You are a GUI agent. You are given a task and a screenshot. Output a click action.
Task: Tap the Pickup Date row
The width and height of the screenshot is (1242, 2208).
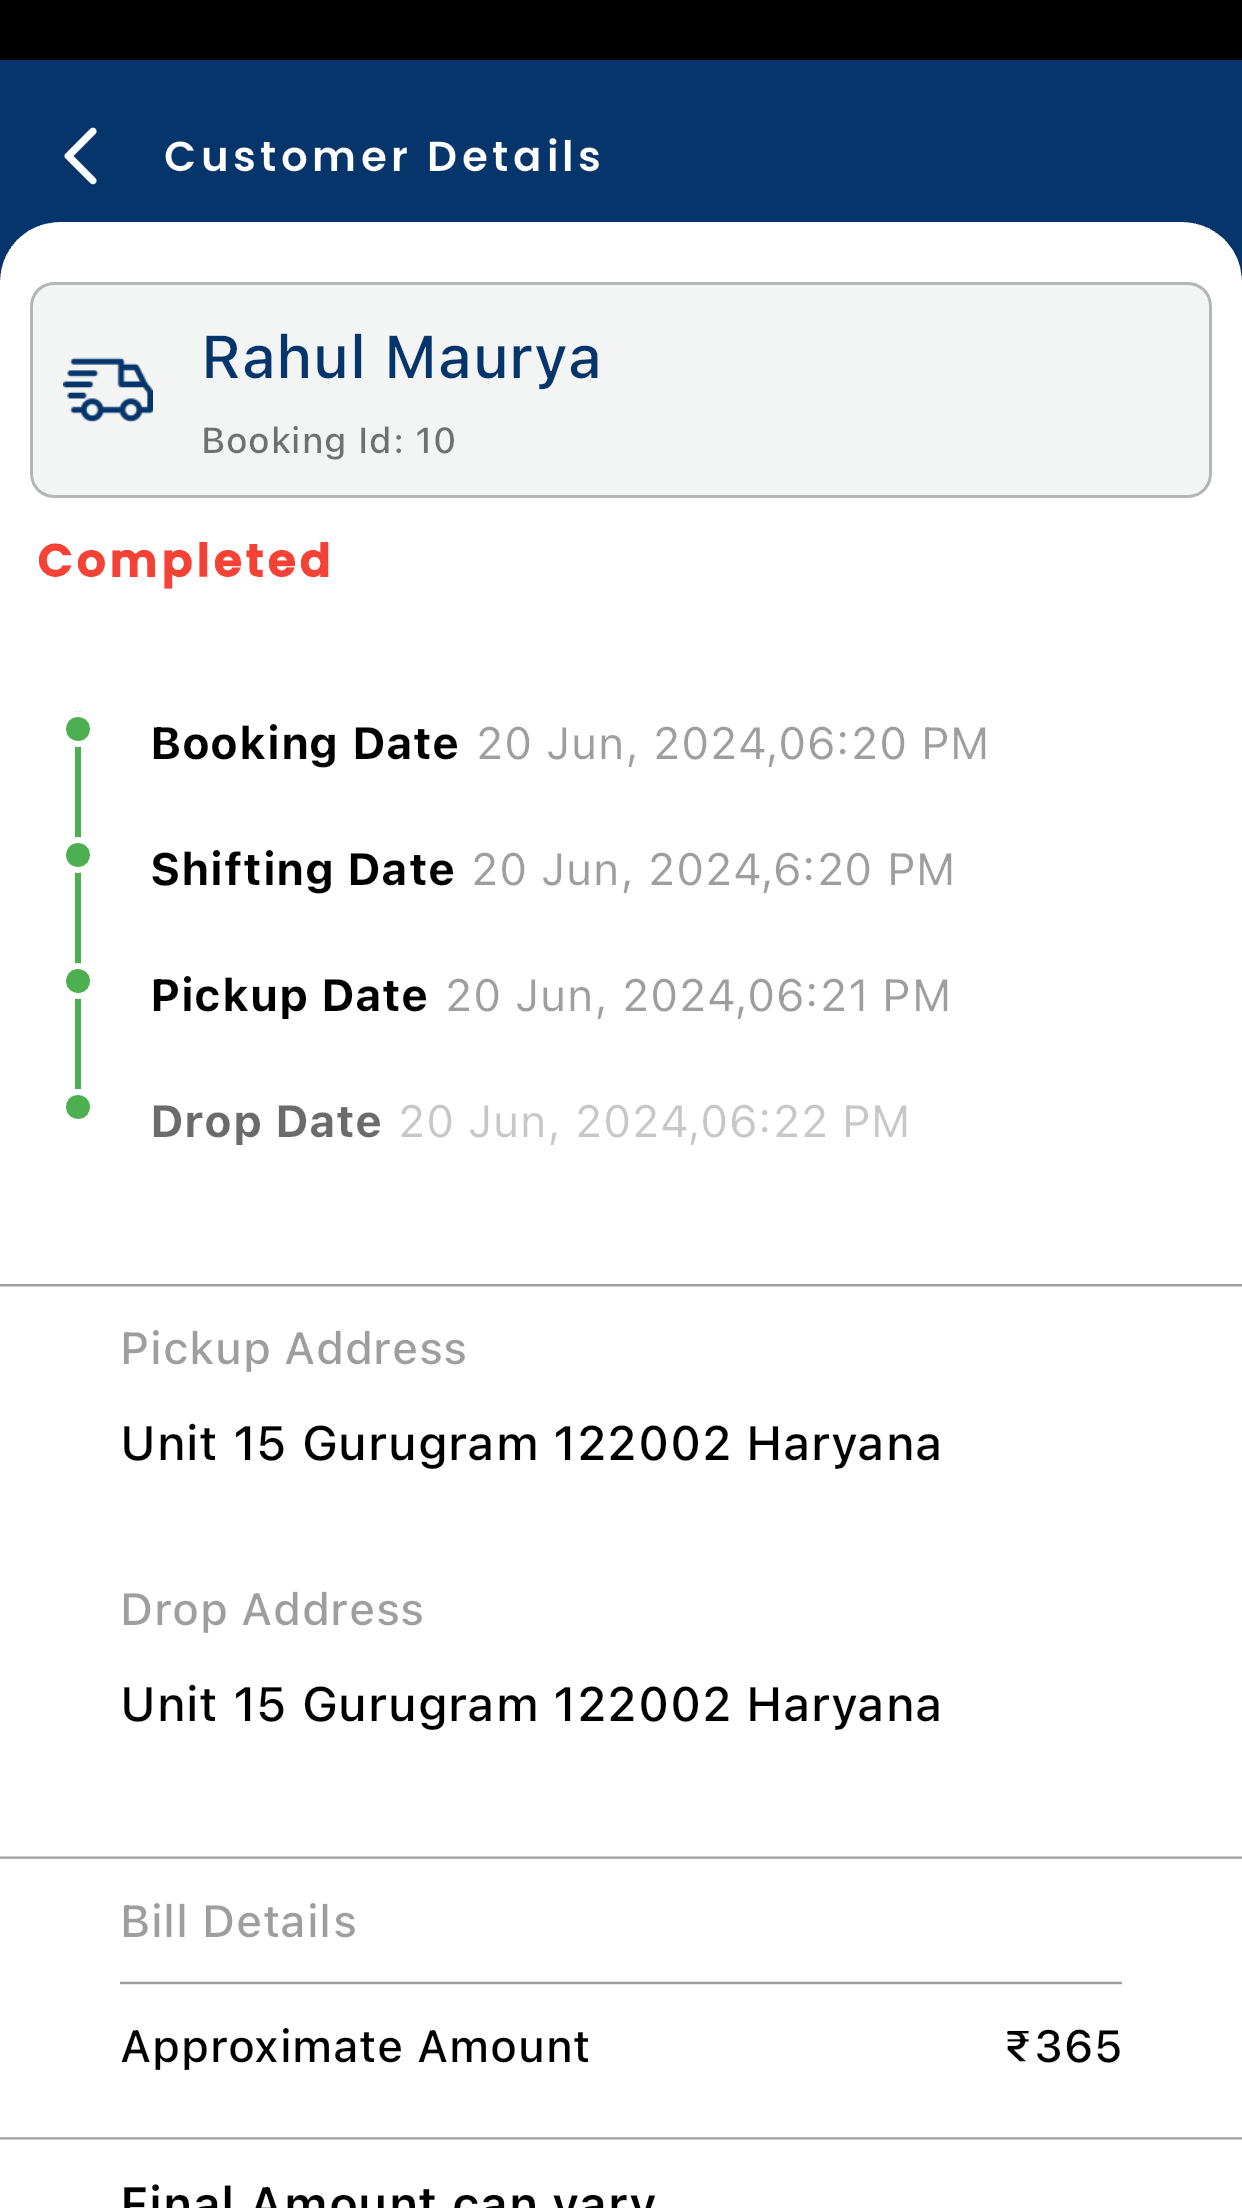click(551, 996)
